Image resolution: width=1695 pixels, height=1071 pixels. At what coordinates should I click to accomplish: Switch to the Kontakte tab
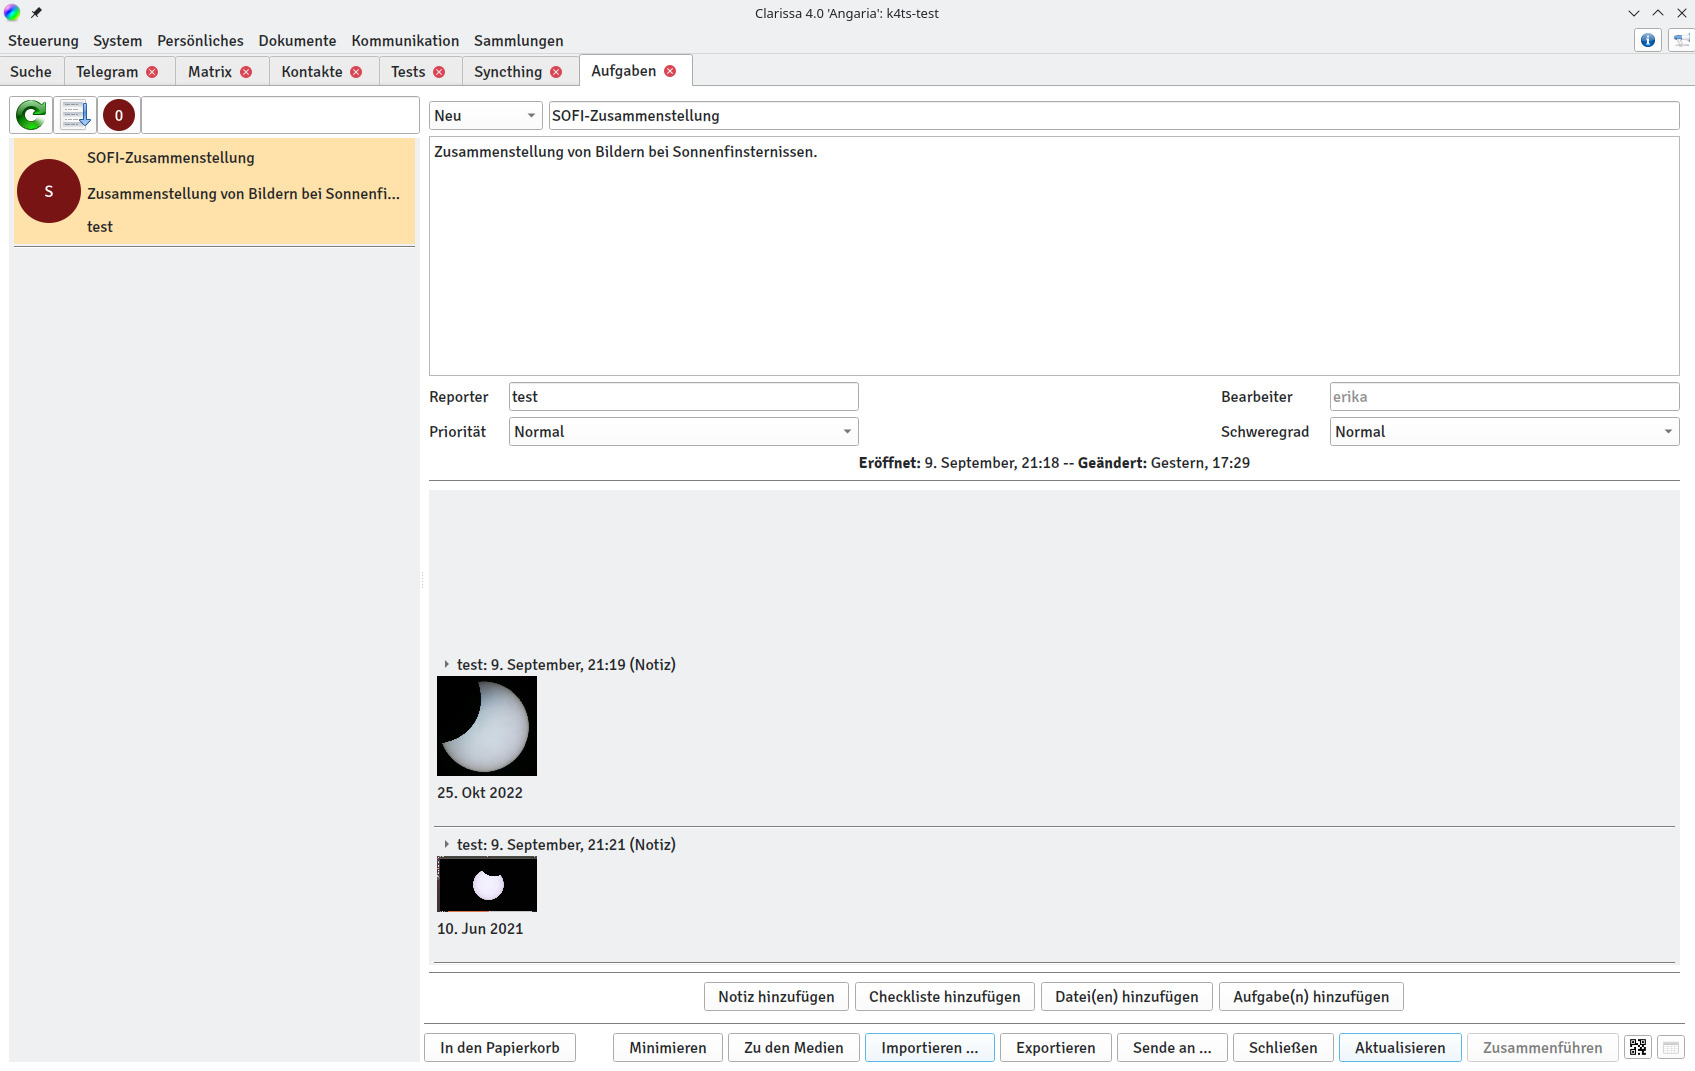coord(312,72)
